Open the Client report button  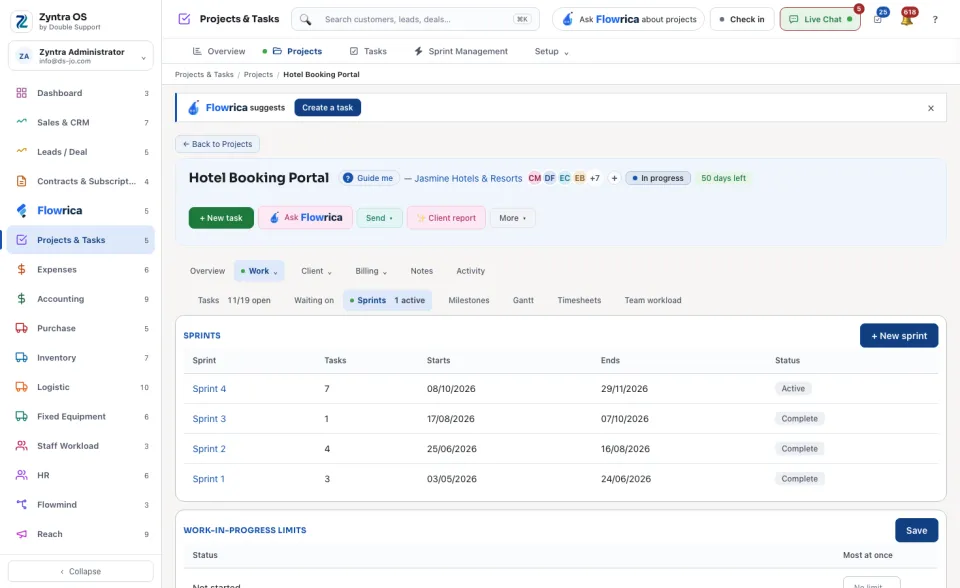(446, 218)
